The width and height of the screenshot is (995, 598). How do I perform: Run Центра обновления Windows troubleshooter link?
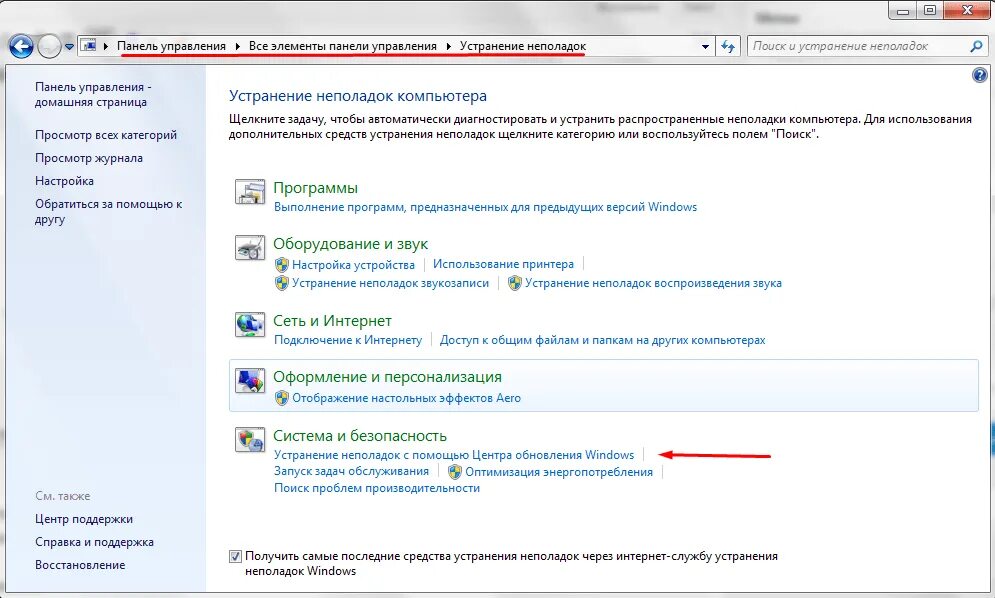(x=454, y=455)
